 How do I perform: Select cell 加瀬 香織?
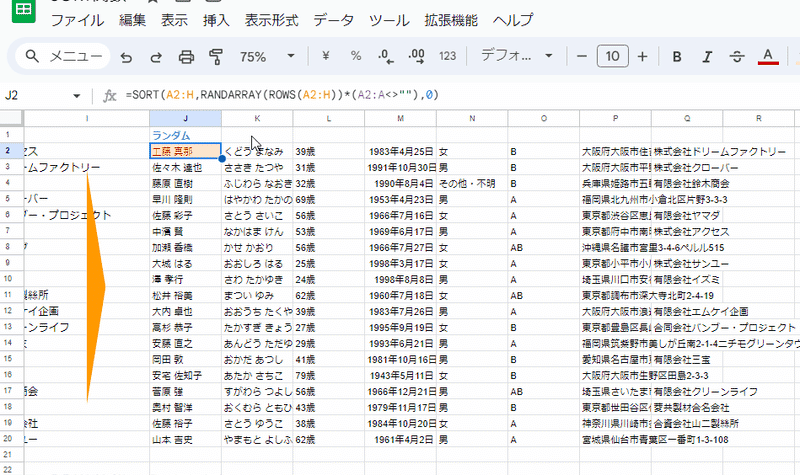click(185, 247)
